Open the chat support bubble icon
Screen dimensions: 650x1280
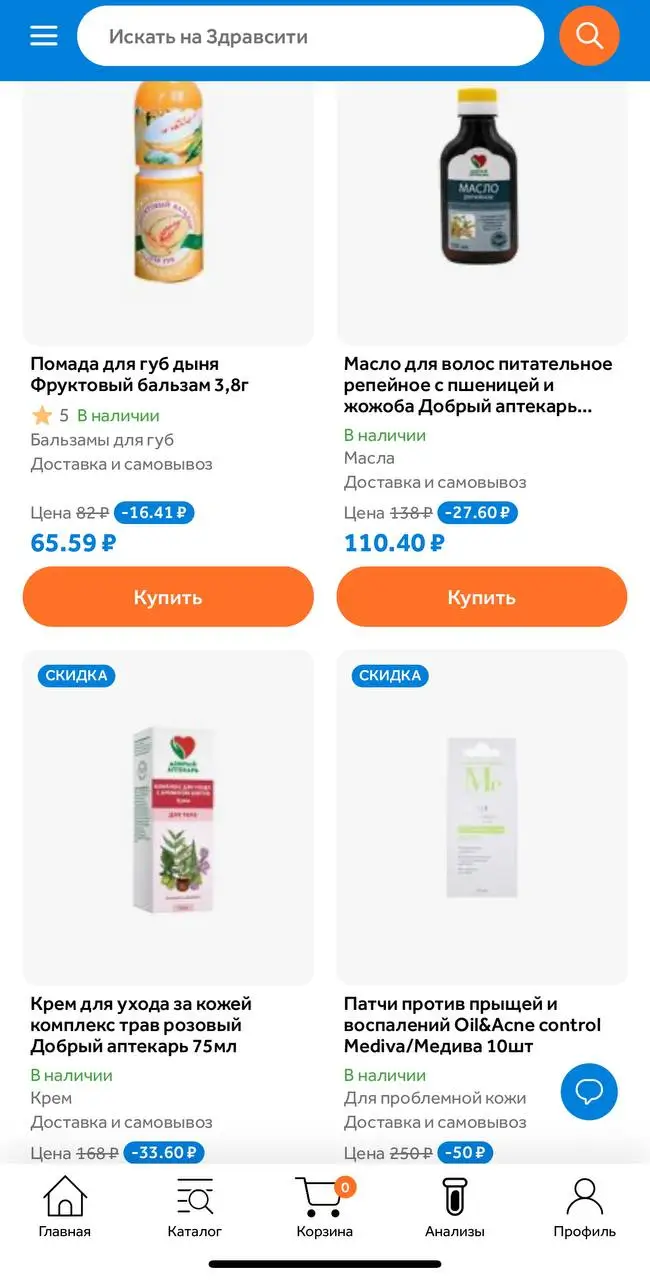pos(589,1092)
